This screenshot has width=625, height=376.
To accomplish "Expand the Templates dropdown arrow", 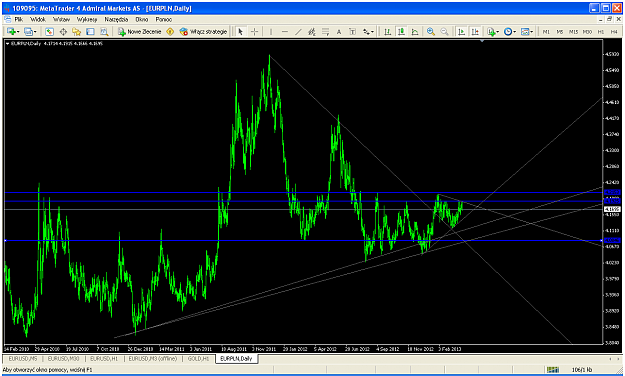I will click(532, 31).
